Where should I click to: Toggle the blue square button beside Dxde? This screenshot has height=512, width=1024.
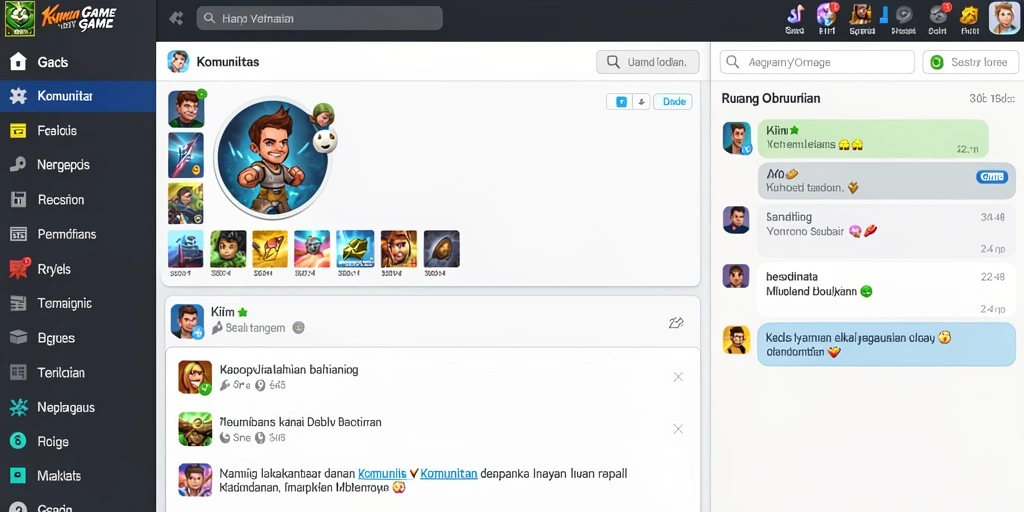621,101
